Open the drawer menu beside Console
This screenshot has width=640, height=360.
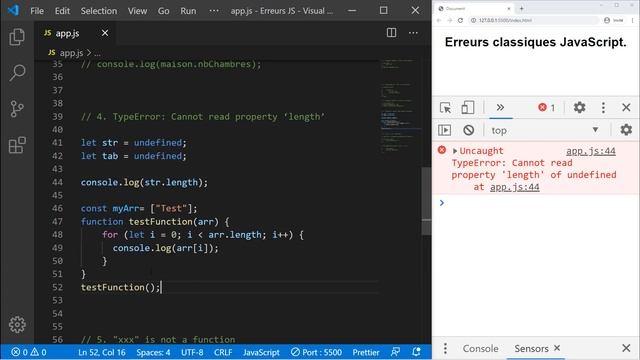tap(445, 348)
